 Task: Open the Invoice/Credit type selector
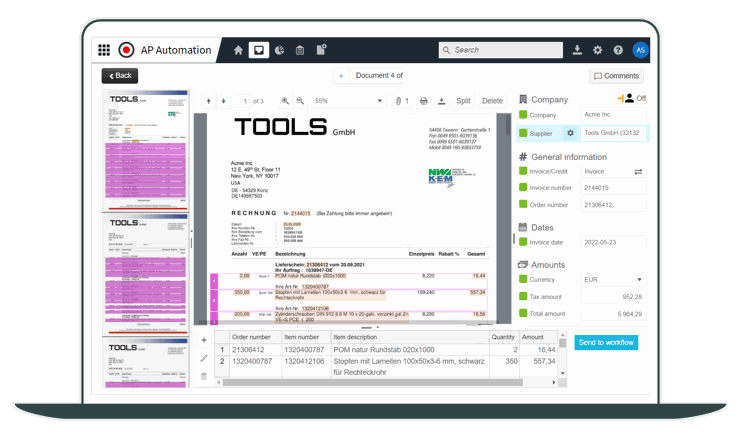click(x=613, y=171)
